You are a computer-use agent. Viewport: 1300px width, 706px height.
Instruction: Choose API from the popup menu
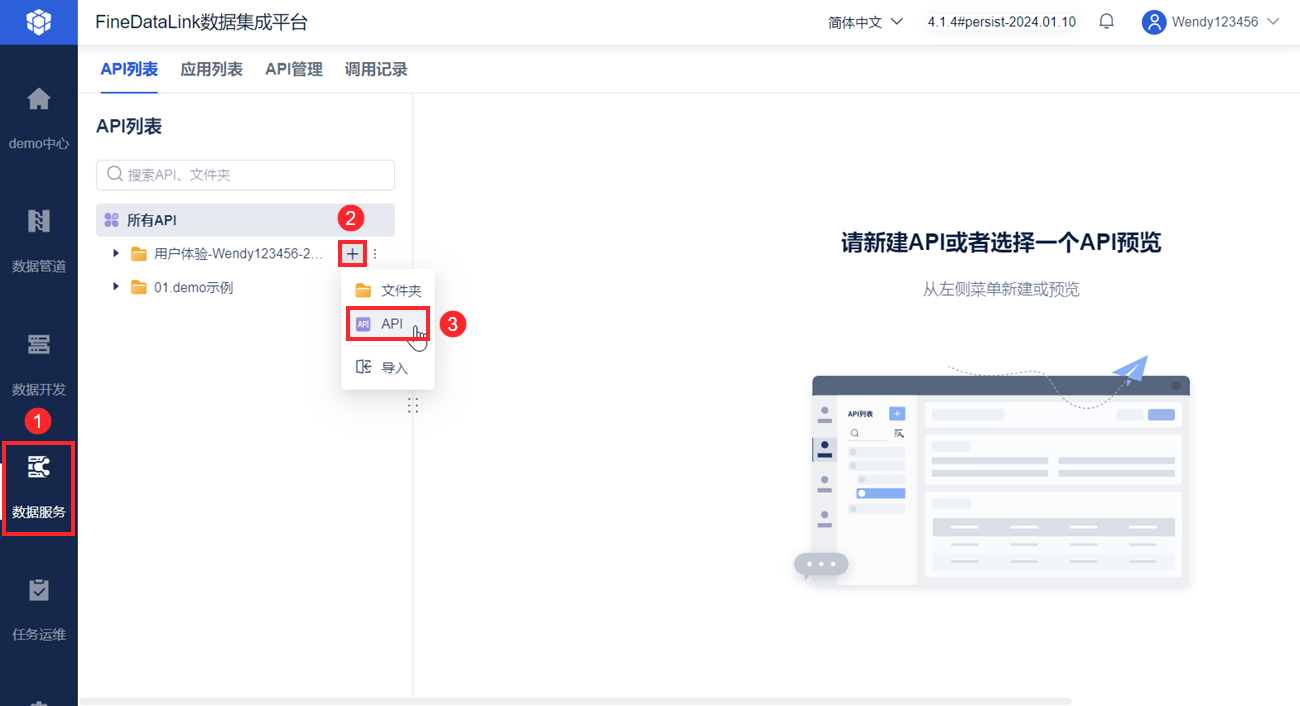[388, 324]
